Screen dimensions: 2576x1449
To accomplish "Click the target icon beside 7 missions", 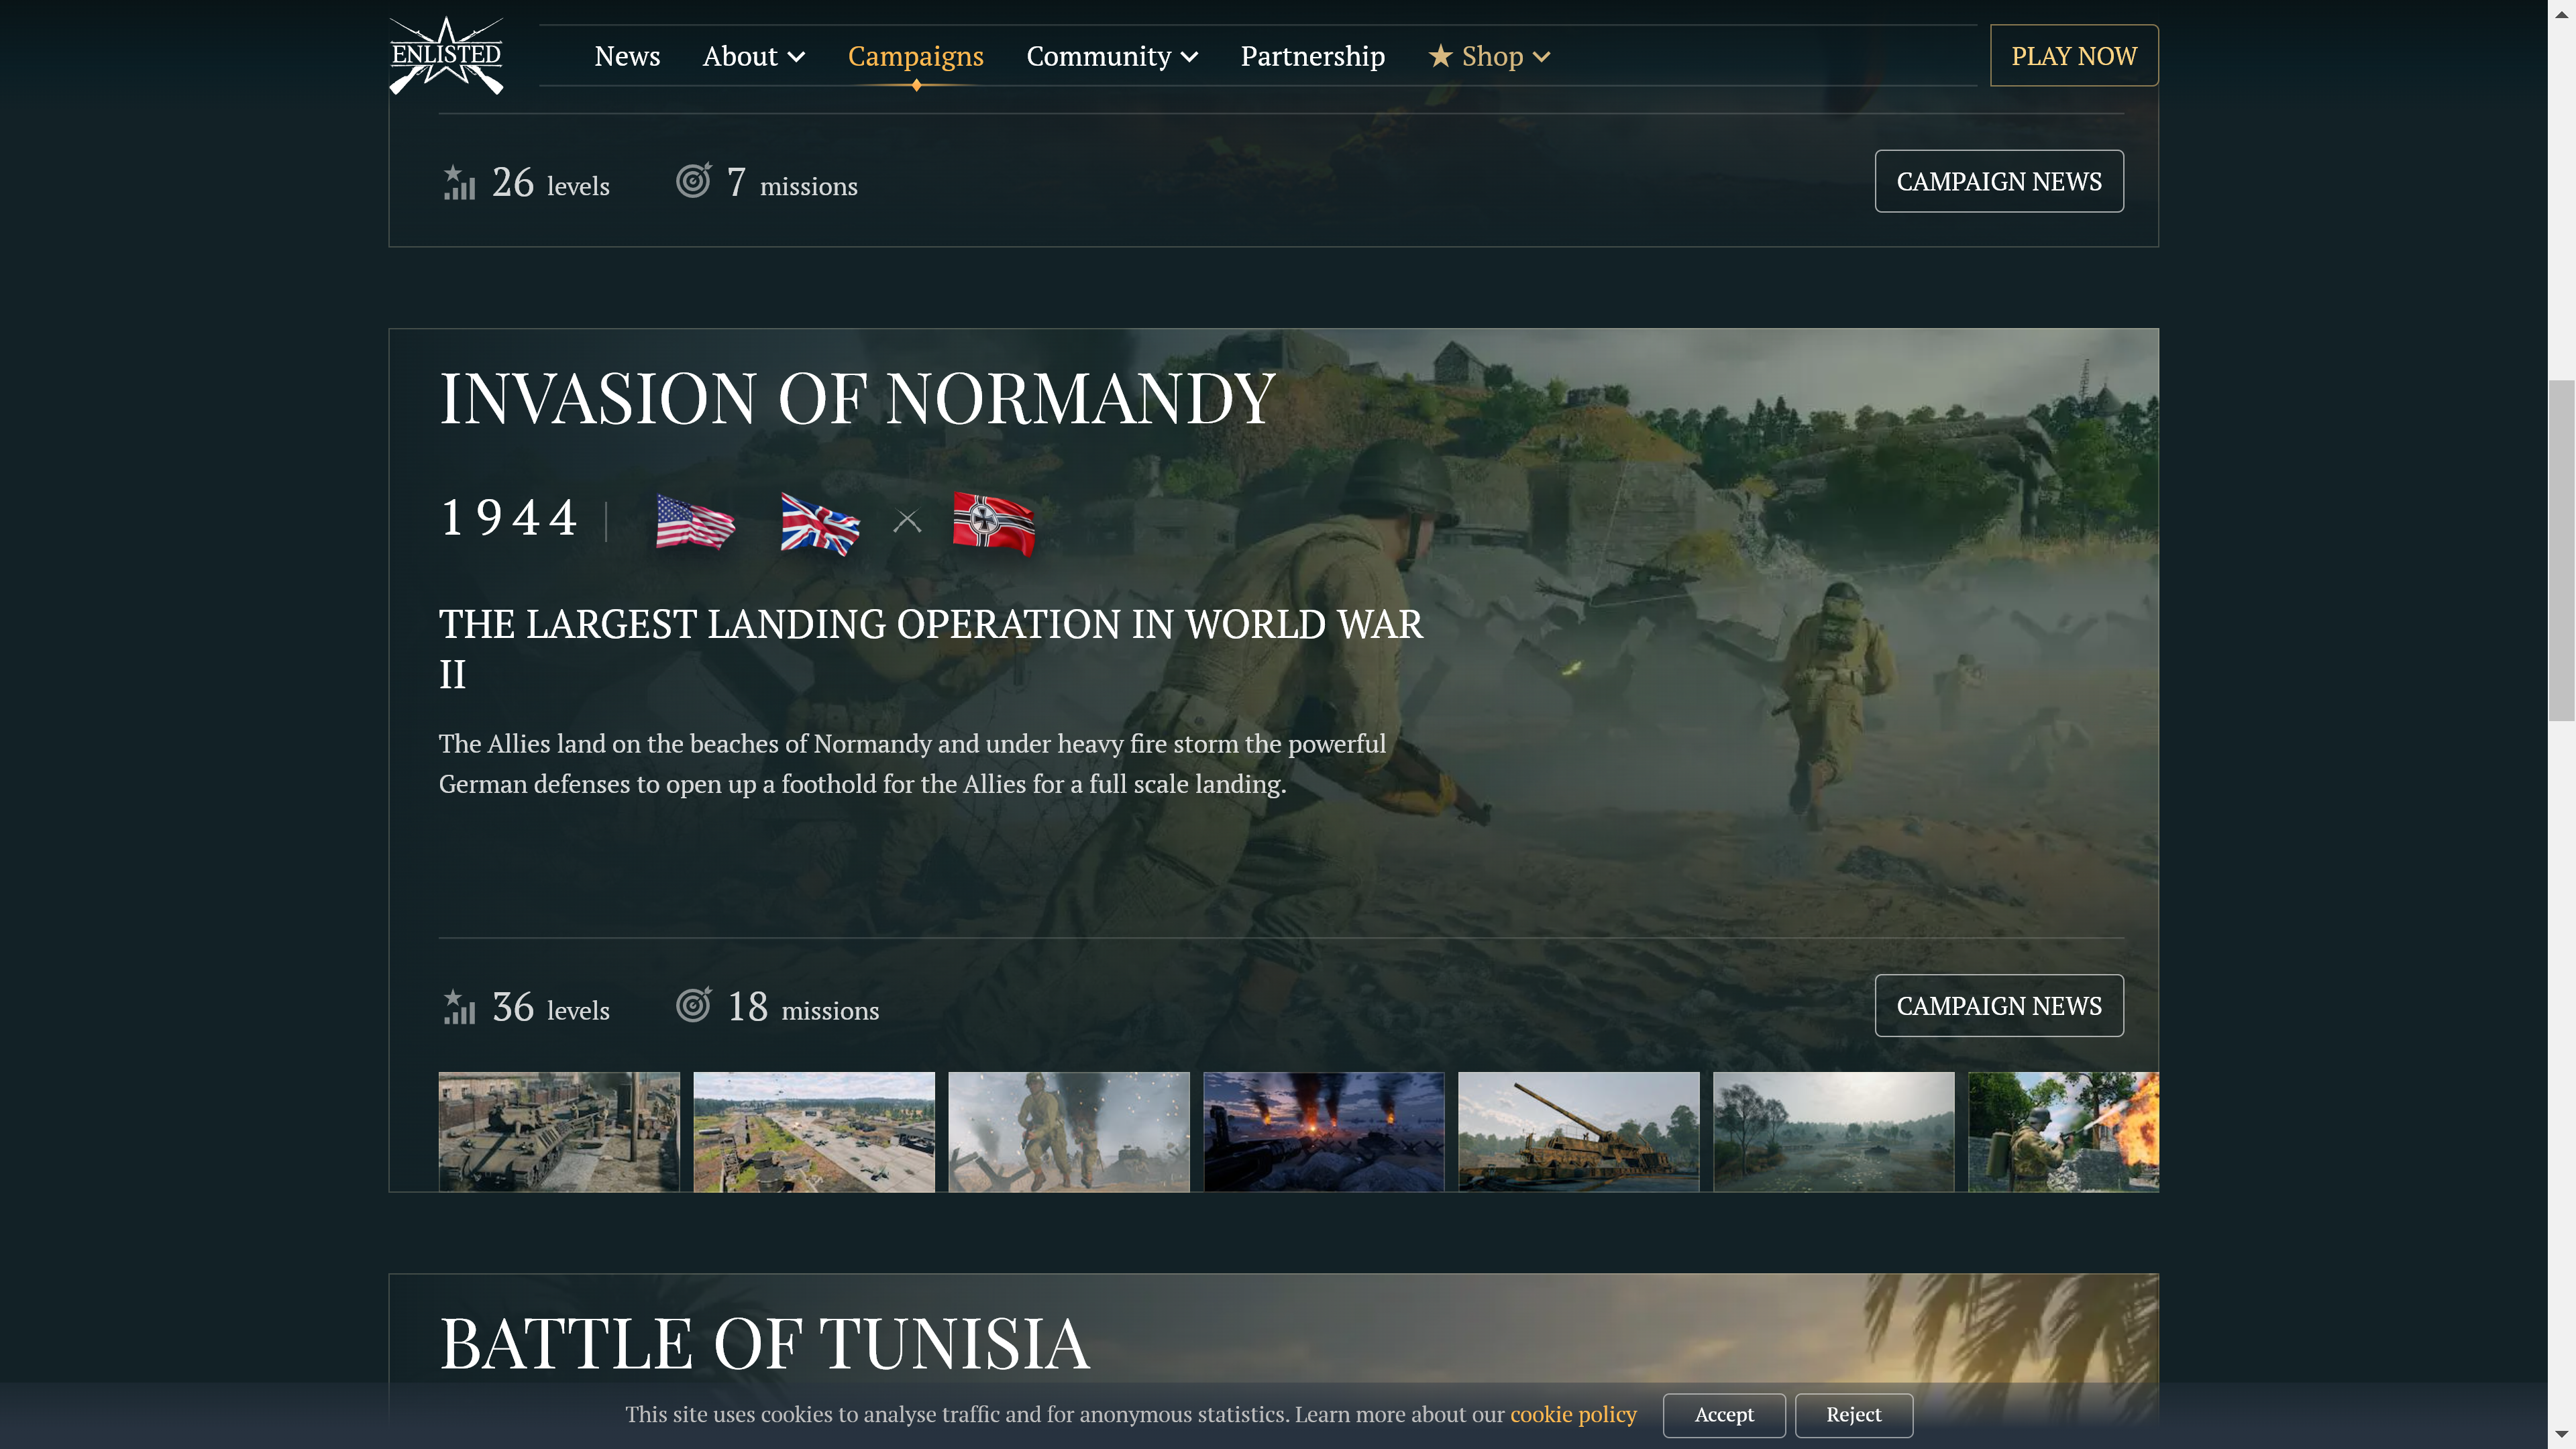I will click(693, 181).
